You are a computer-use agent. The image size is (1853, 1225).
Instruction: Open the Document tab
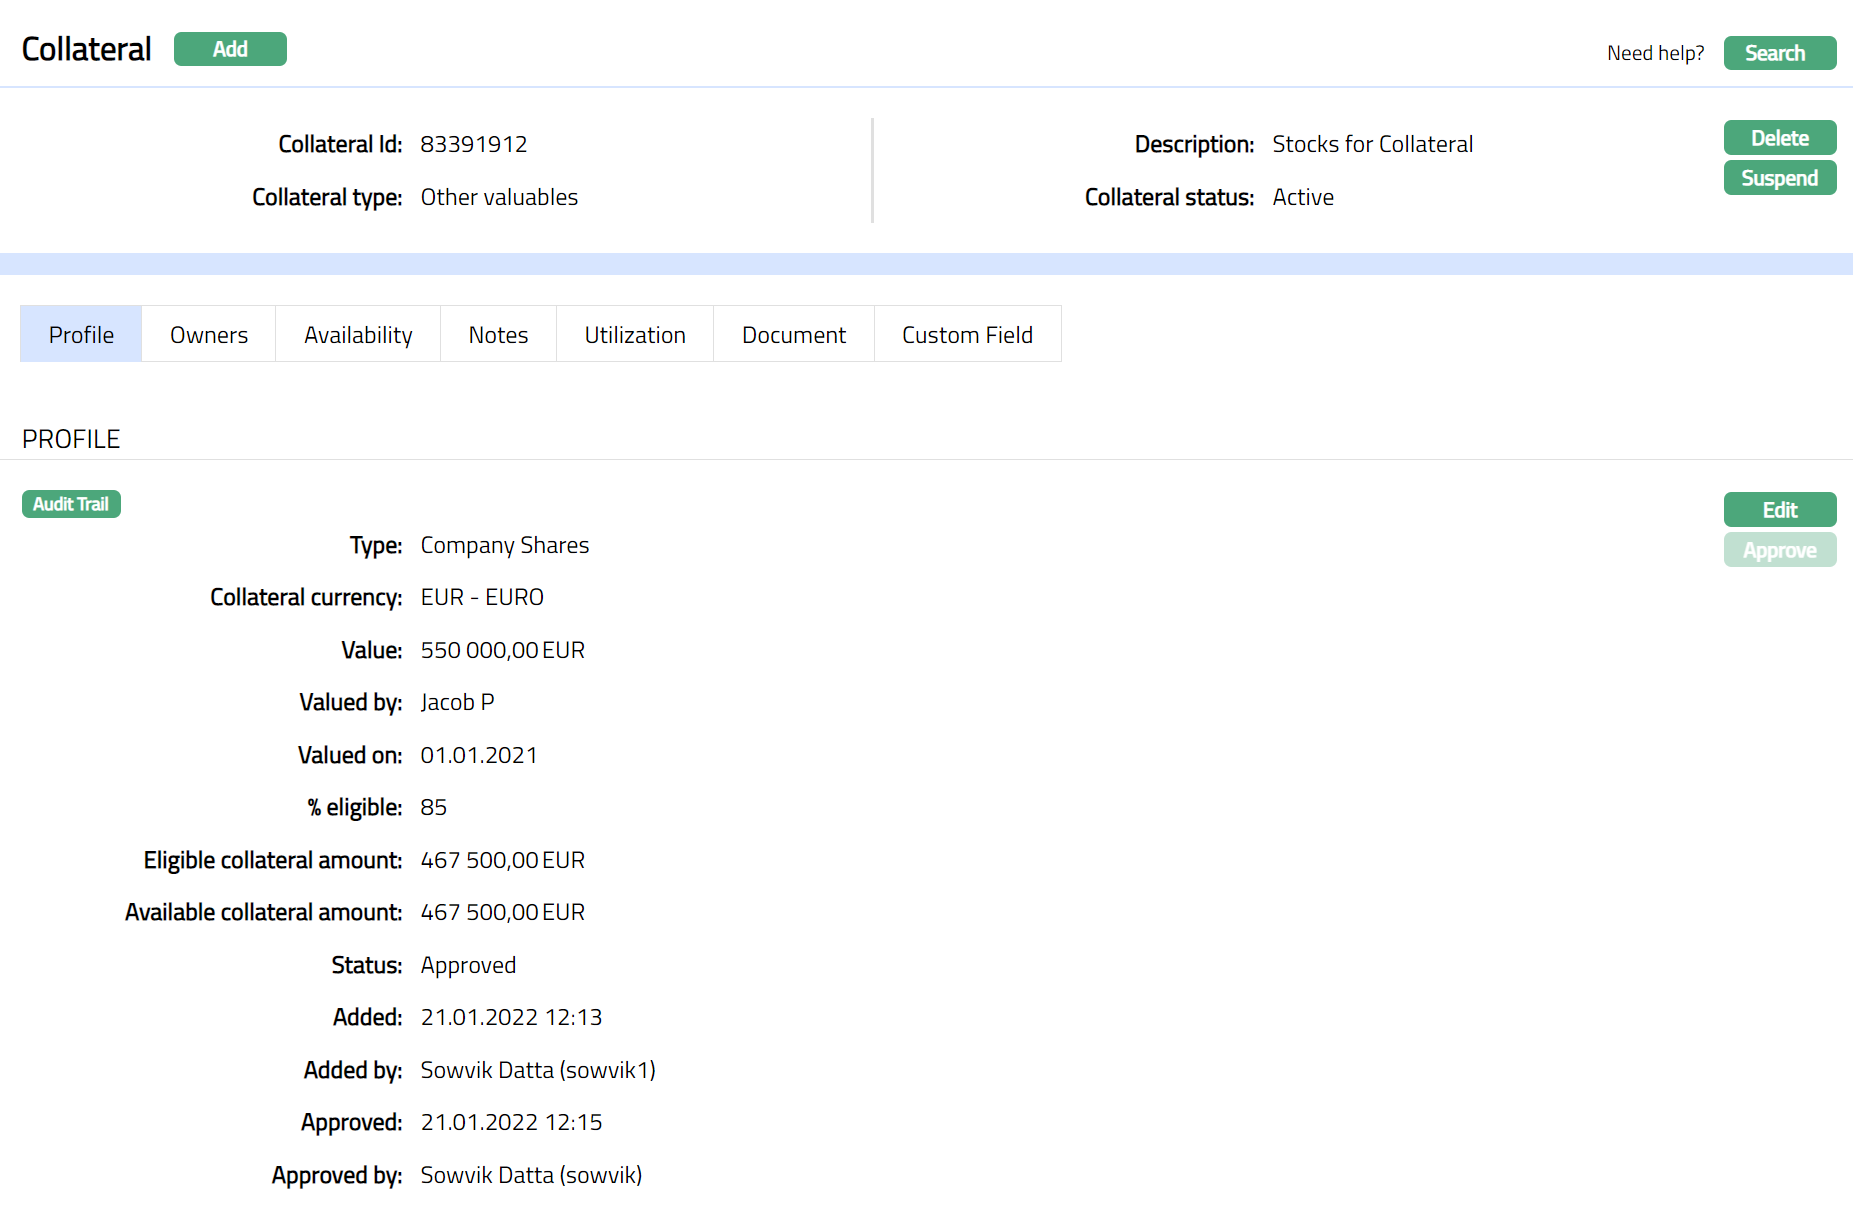[794, 335]
